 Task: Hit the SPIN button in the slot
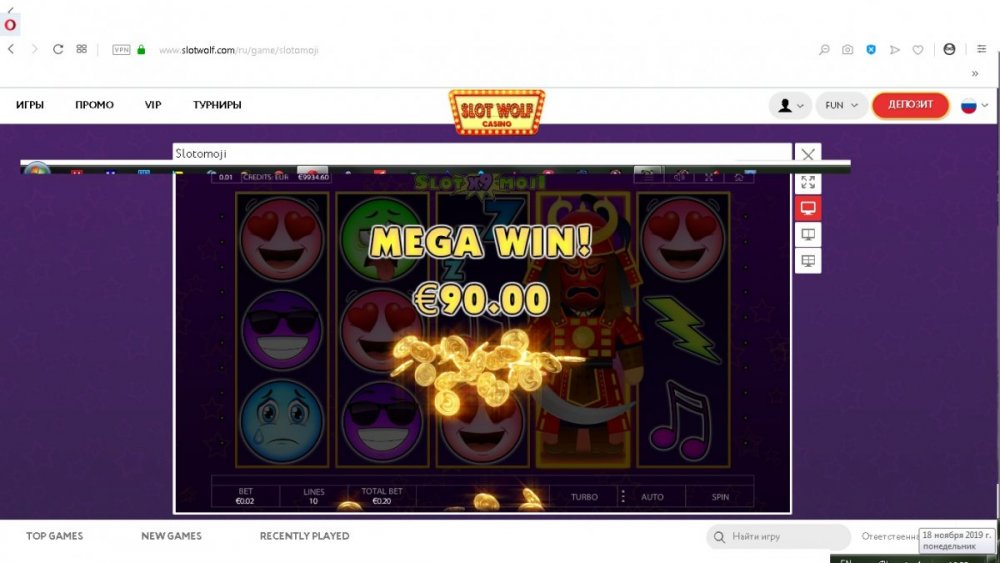pos(720,497)
